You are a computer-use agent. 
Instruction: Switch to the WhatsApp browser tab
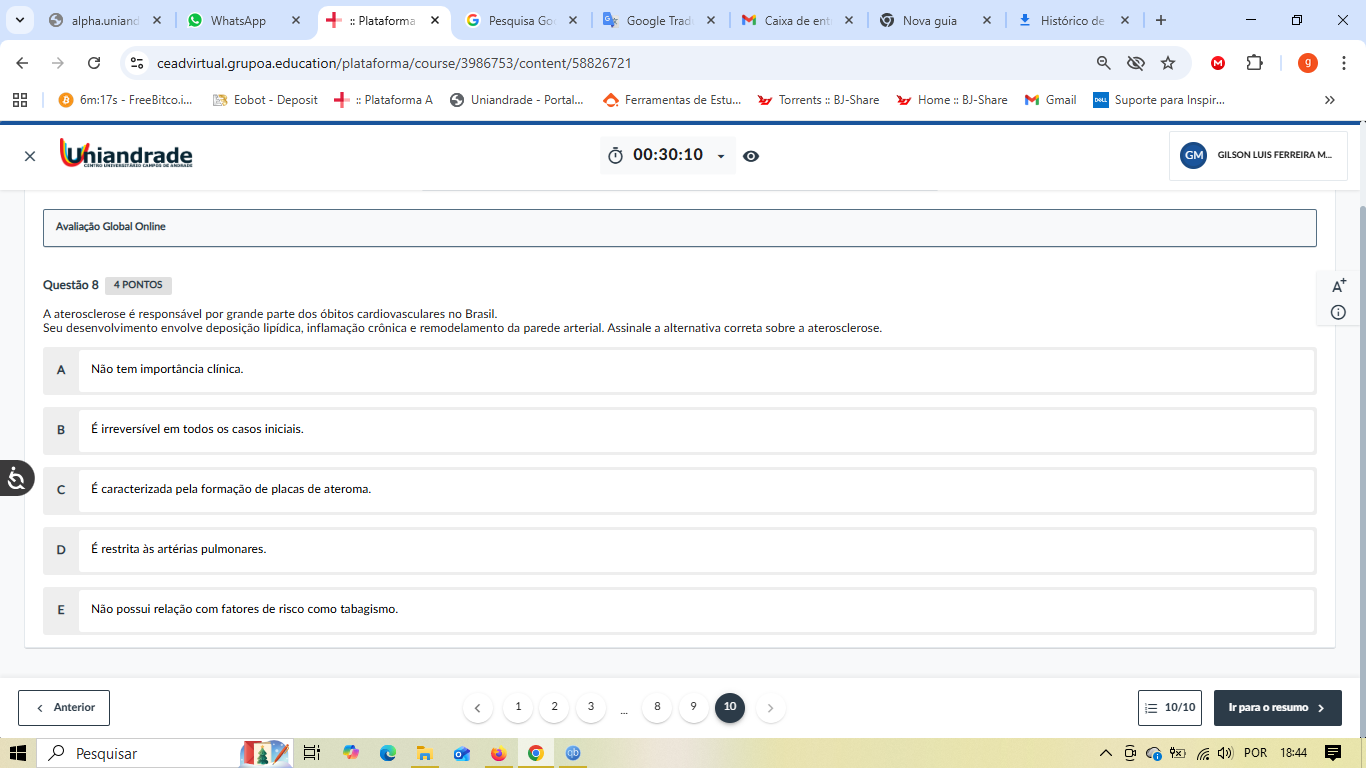238,20
